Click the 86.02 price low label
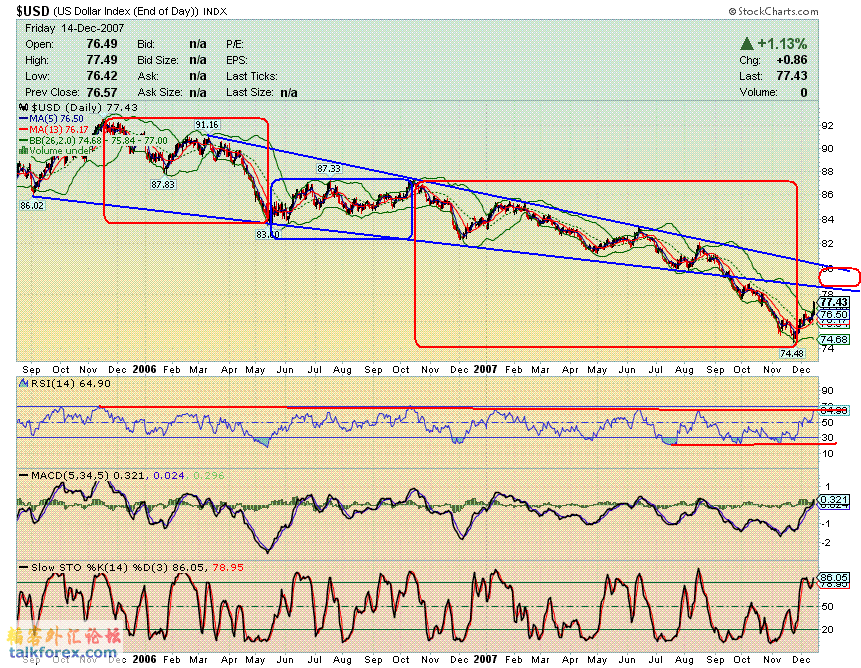Screen dimensions: 861x668 click(x=32, y=205)
